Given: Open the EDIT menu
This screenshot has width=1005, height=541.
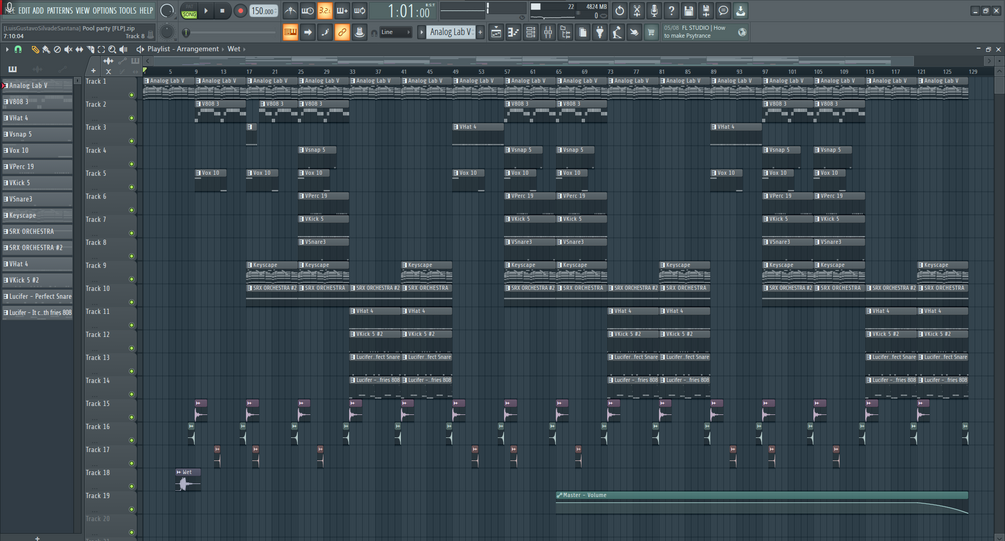Looking at the screenshot, I should click(24, 10).
